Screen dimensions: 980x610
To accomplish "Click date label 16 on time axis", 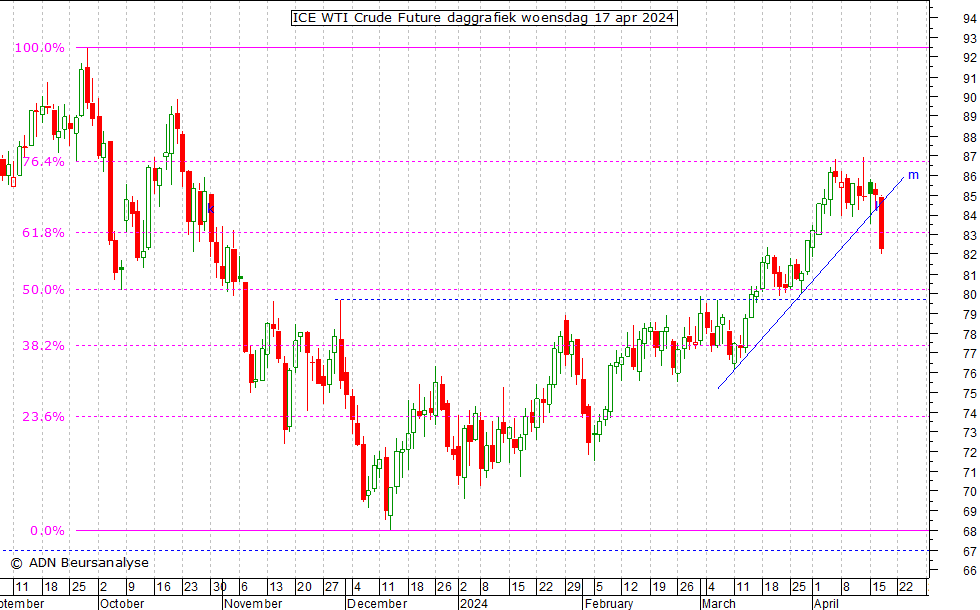I will (163, 587).
